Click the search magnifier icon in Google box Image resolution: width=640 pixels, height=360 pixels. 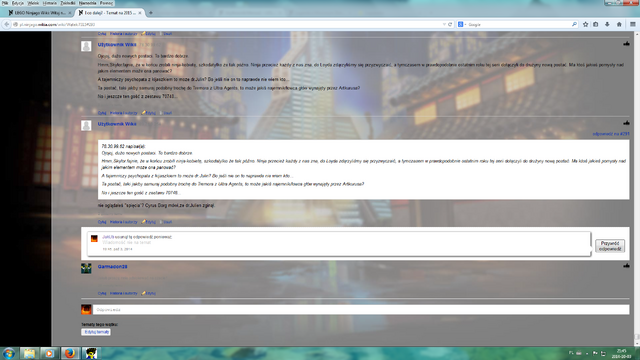point(574,24)
